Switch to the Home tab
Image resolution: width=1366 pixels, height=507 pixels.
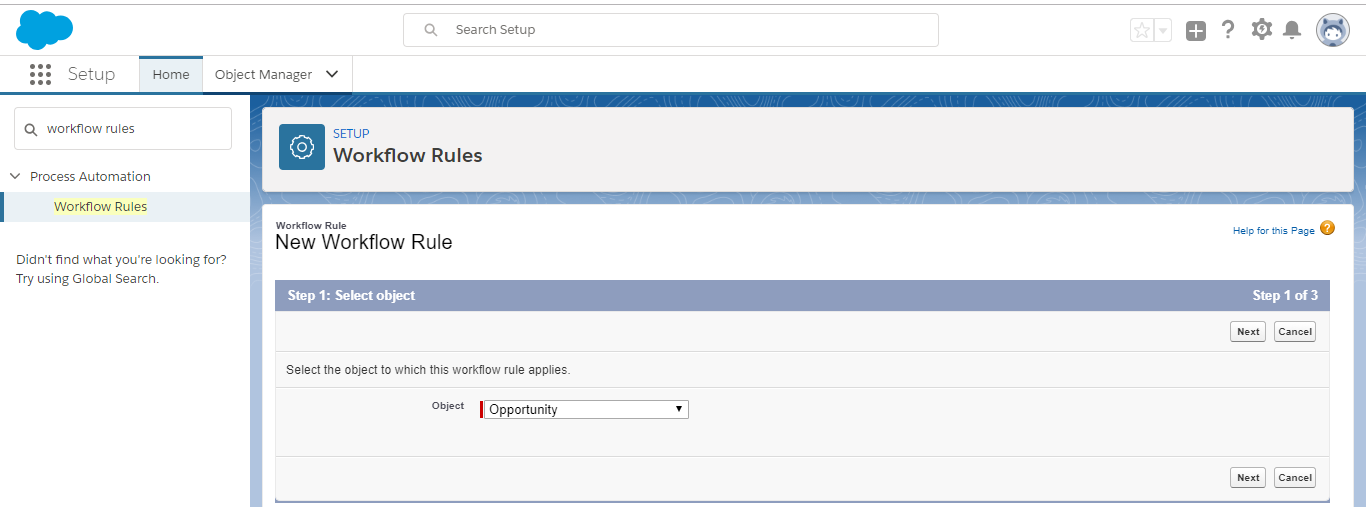coord(171,74)
